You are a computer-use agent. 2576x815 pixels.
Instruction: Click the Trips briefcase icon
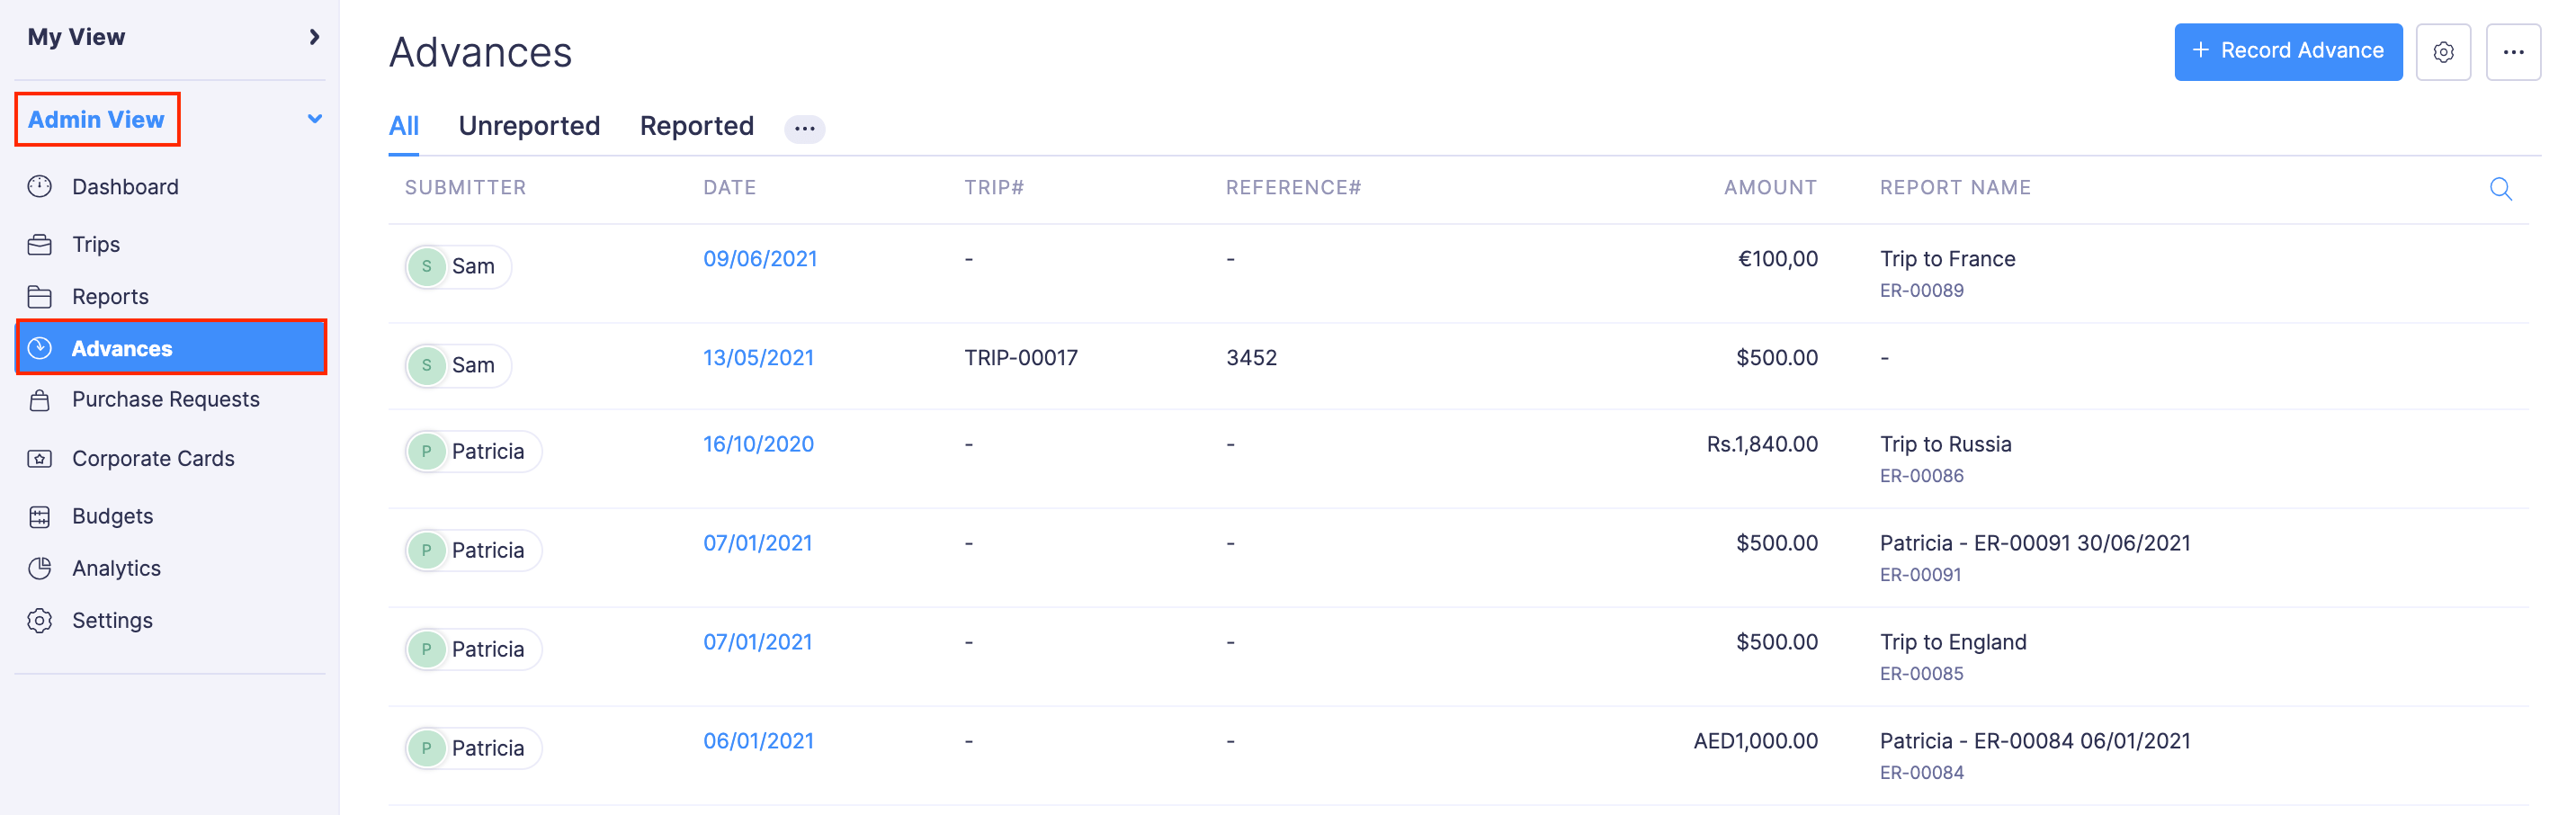click(x=40, y=245)
